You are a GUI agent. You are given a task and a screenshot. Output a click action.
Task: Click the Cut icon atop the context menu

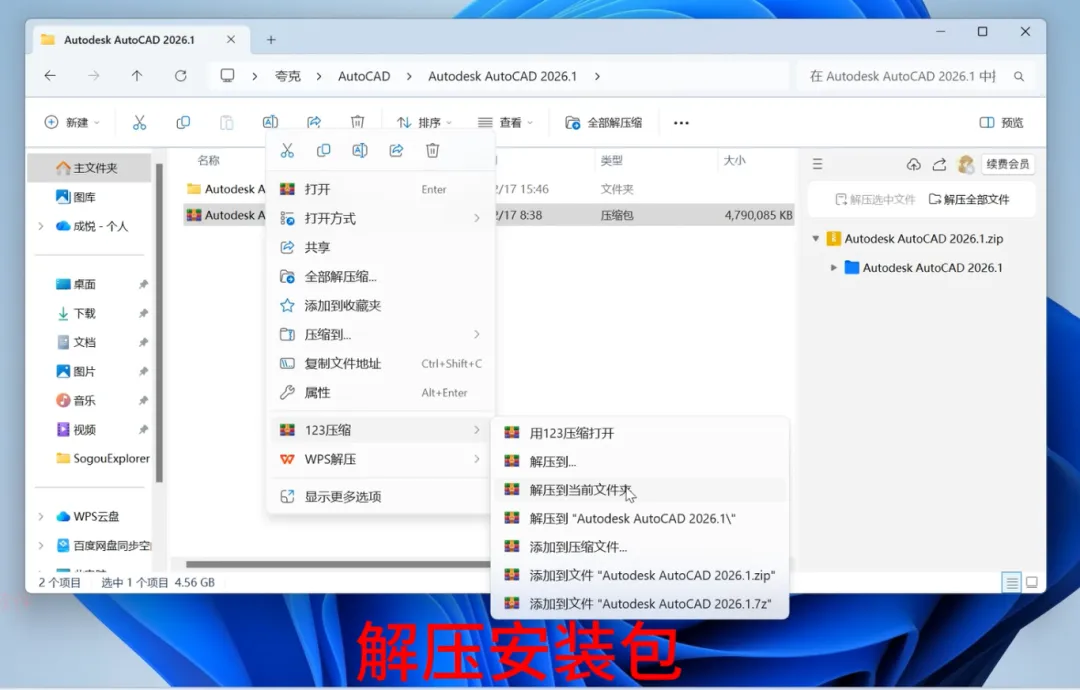(287, 150)
